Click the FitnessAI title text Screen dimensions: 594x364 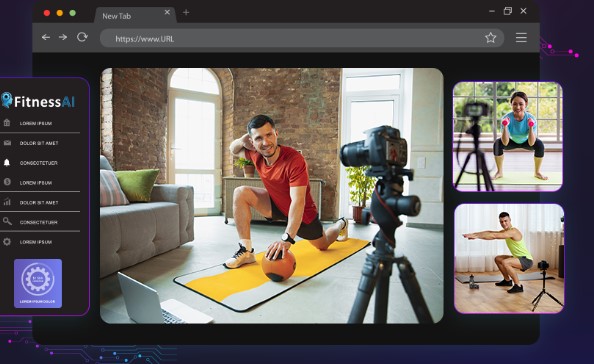coord(44,102)
